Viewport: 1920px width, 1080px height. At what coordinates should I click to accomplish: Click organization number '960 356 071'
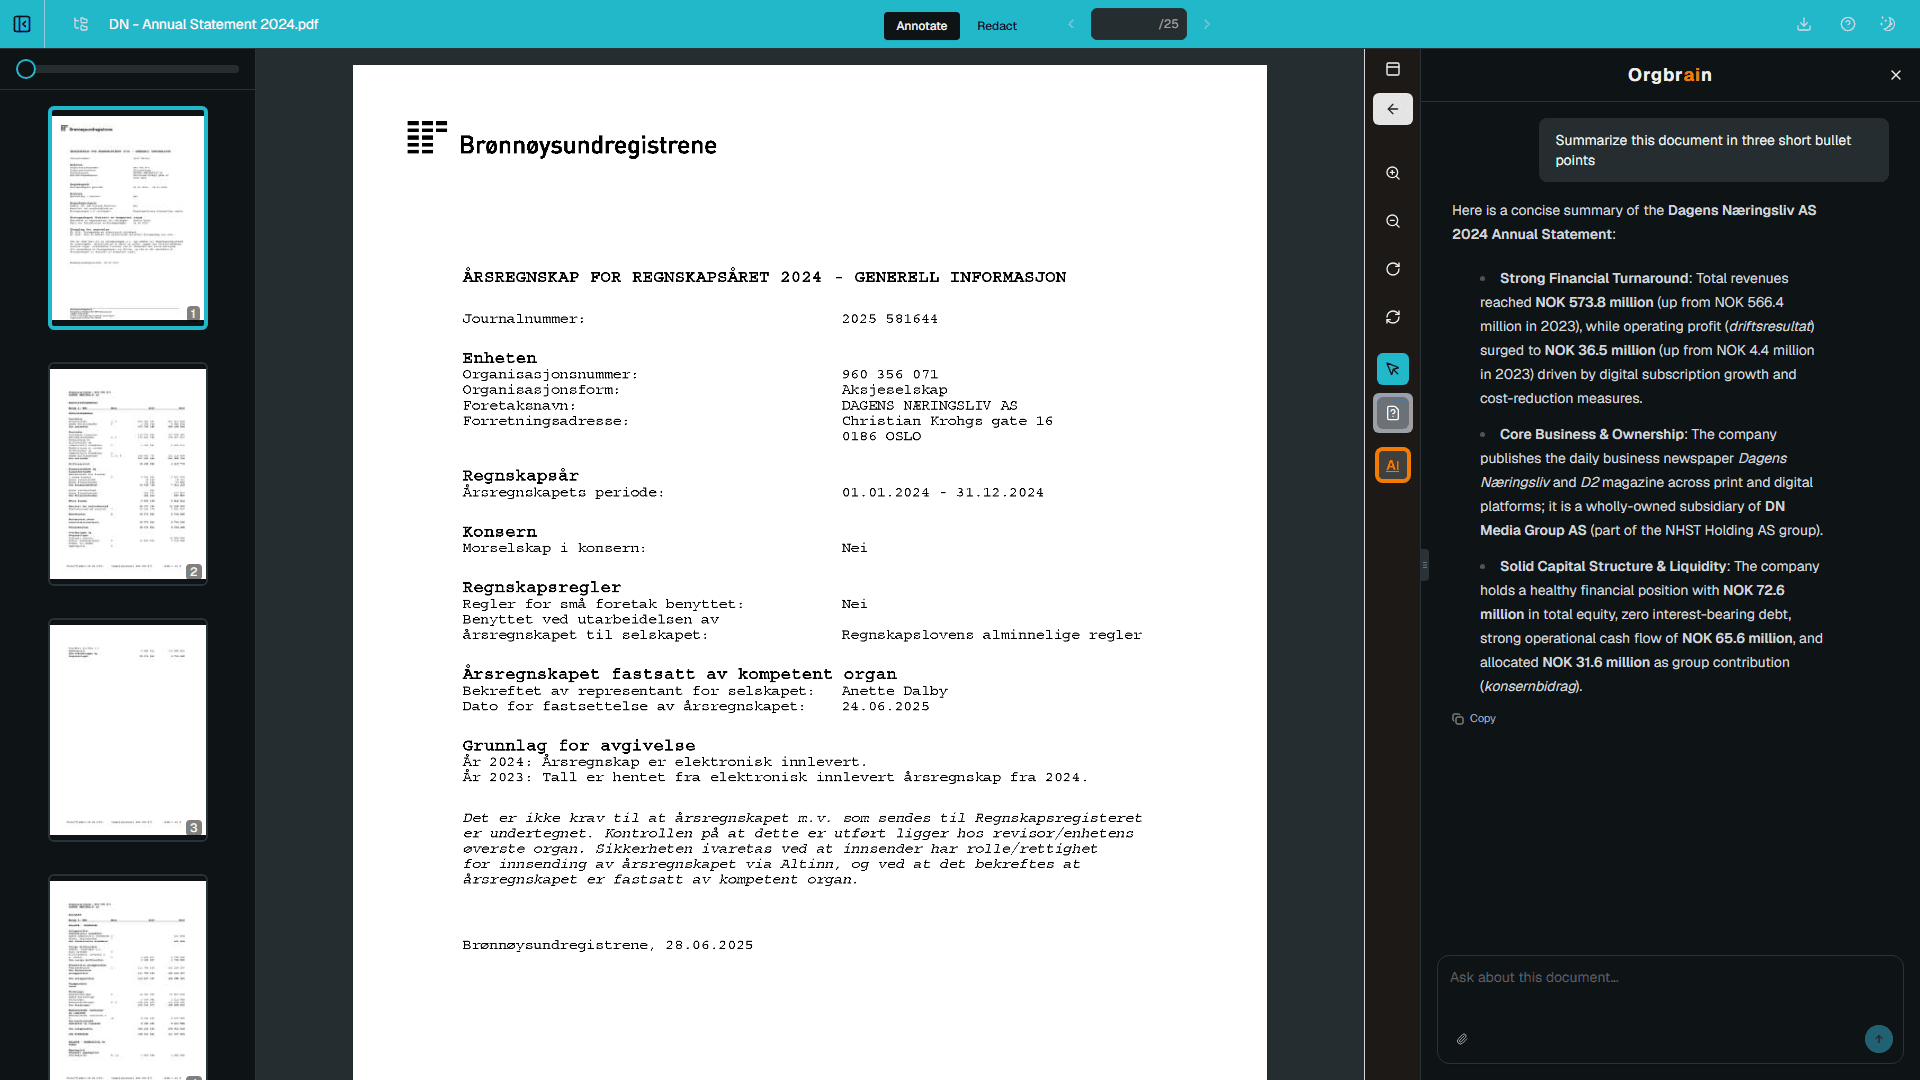point(889,375)
